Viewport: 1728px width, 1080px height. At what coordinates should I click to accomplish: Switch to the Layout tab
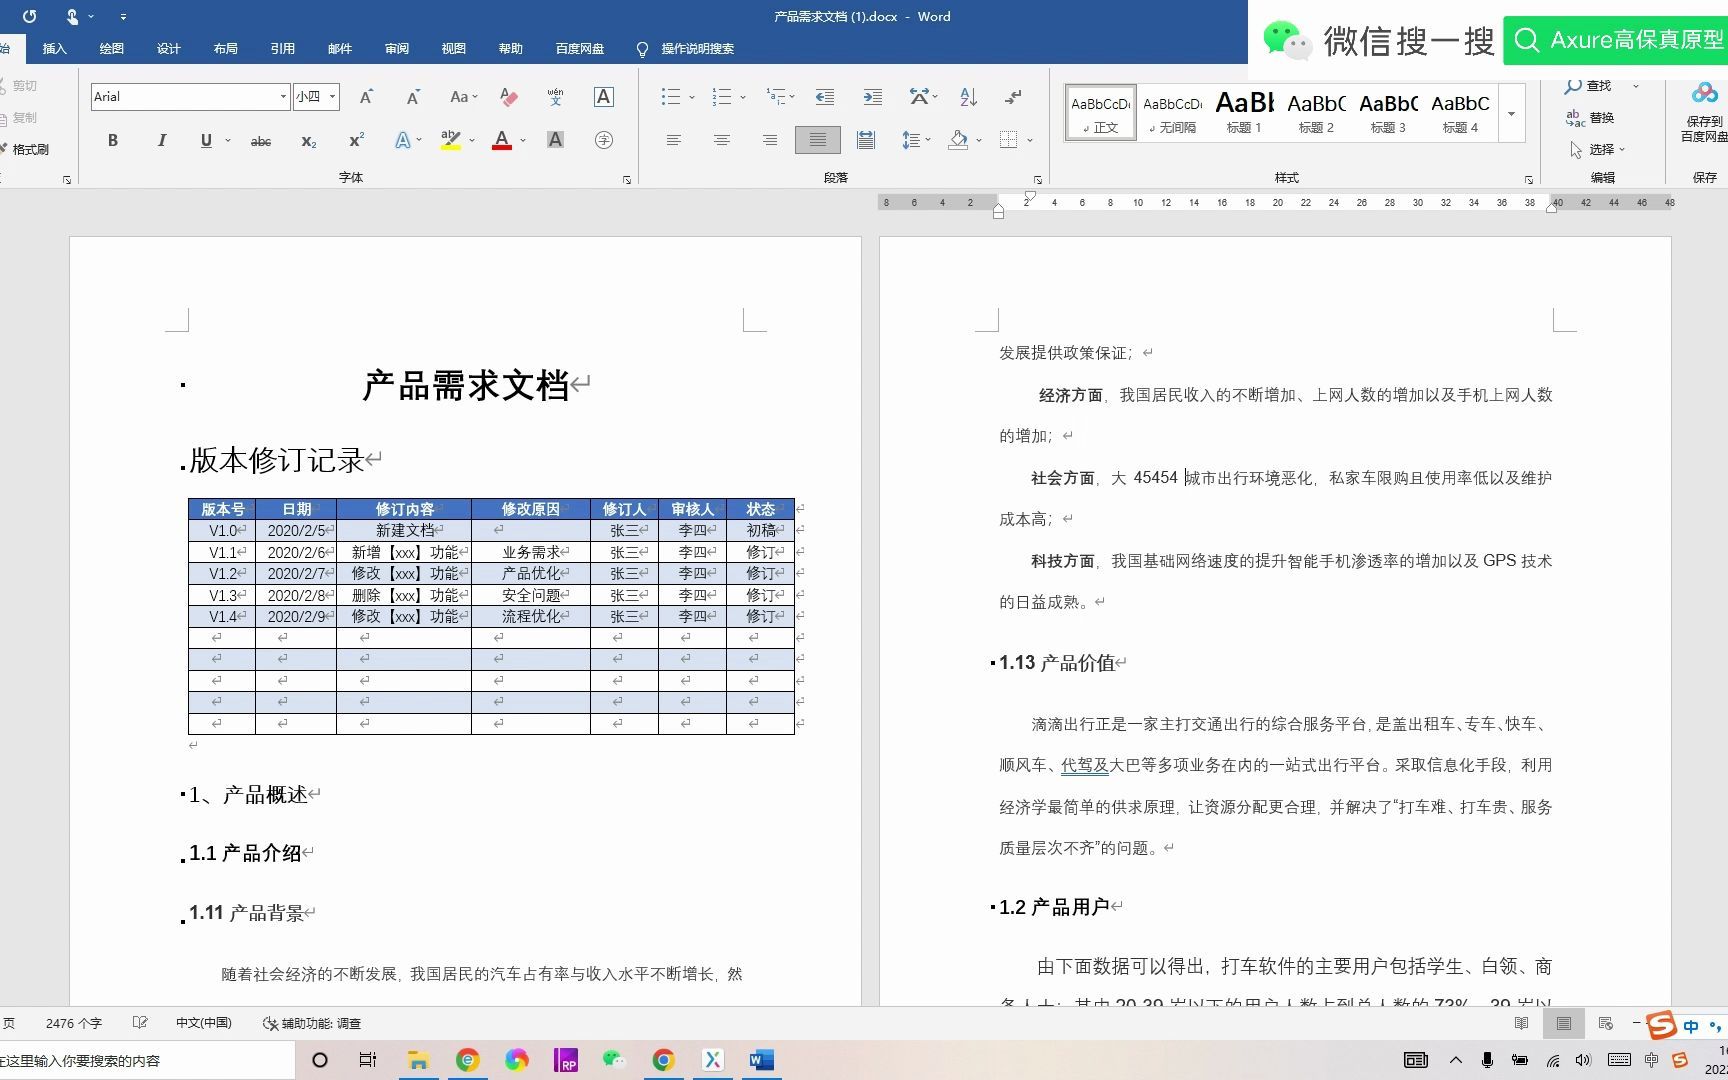pos(225,48)
